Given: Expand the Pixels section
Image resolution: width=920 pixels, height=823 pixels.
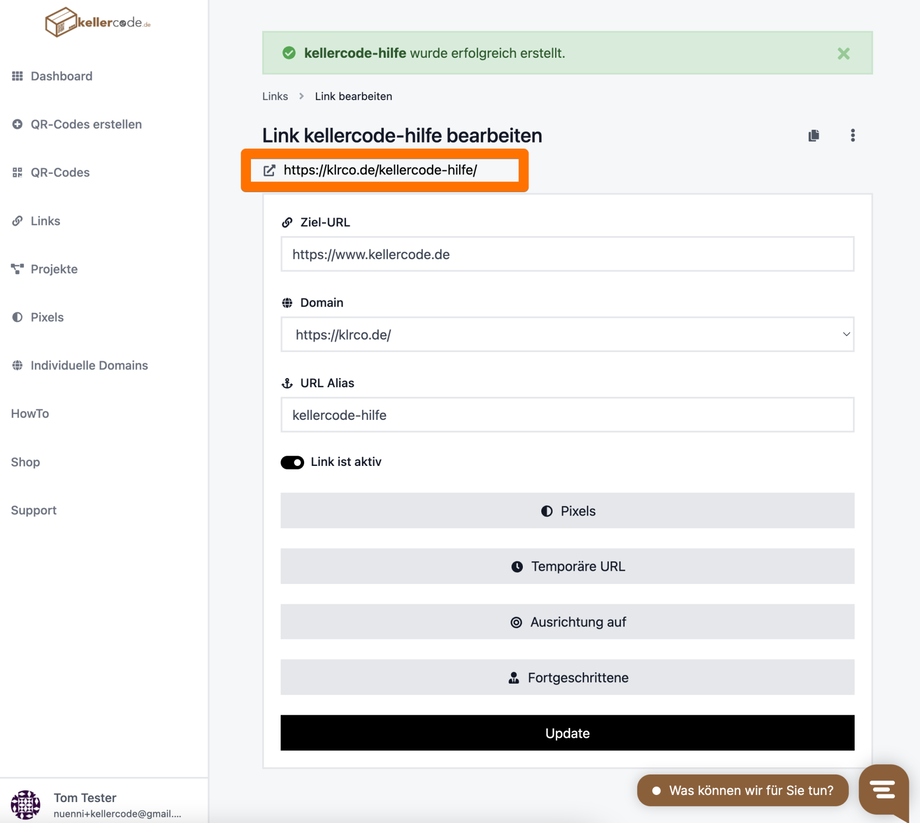Looking at the screenshot, I should coord(567,511).
